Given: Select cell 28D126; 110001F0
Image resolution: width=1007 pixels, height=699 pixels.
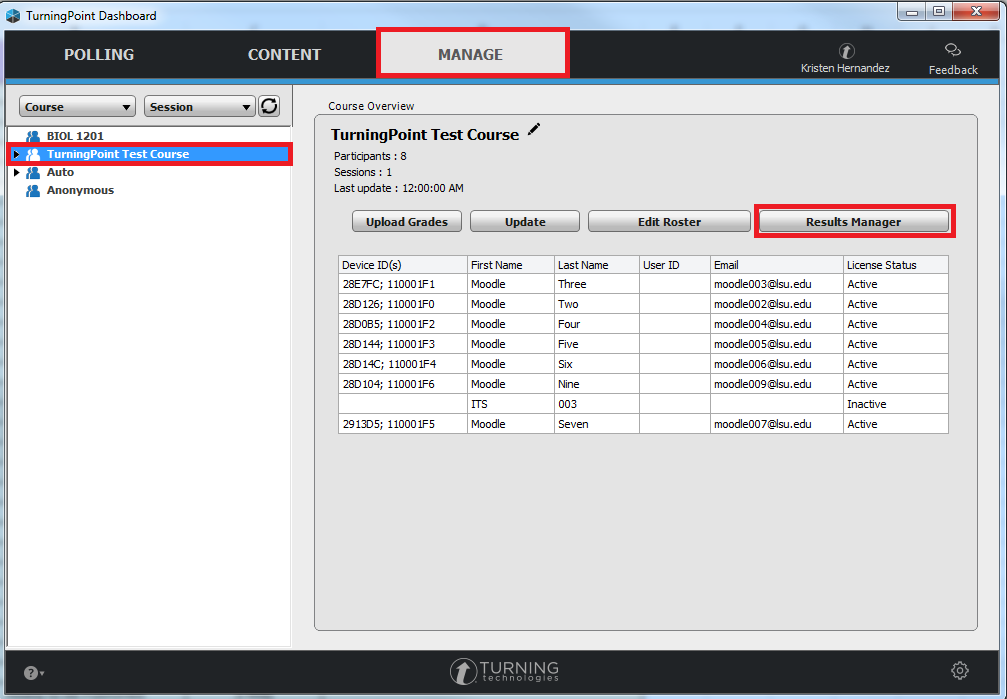Looking at the screenshot, I should pos(403,304).
